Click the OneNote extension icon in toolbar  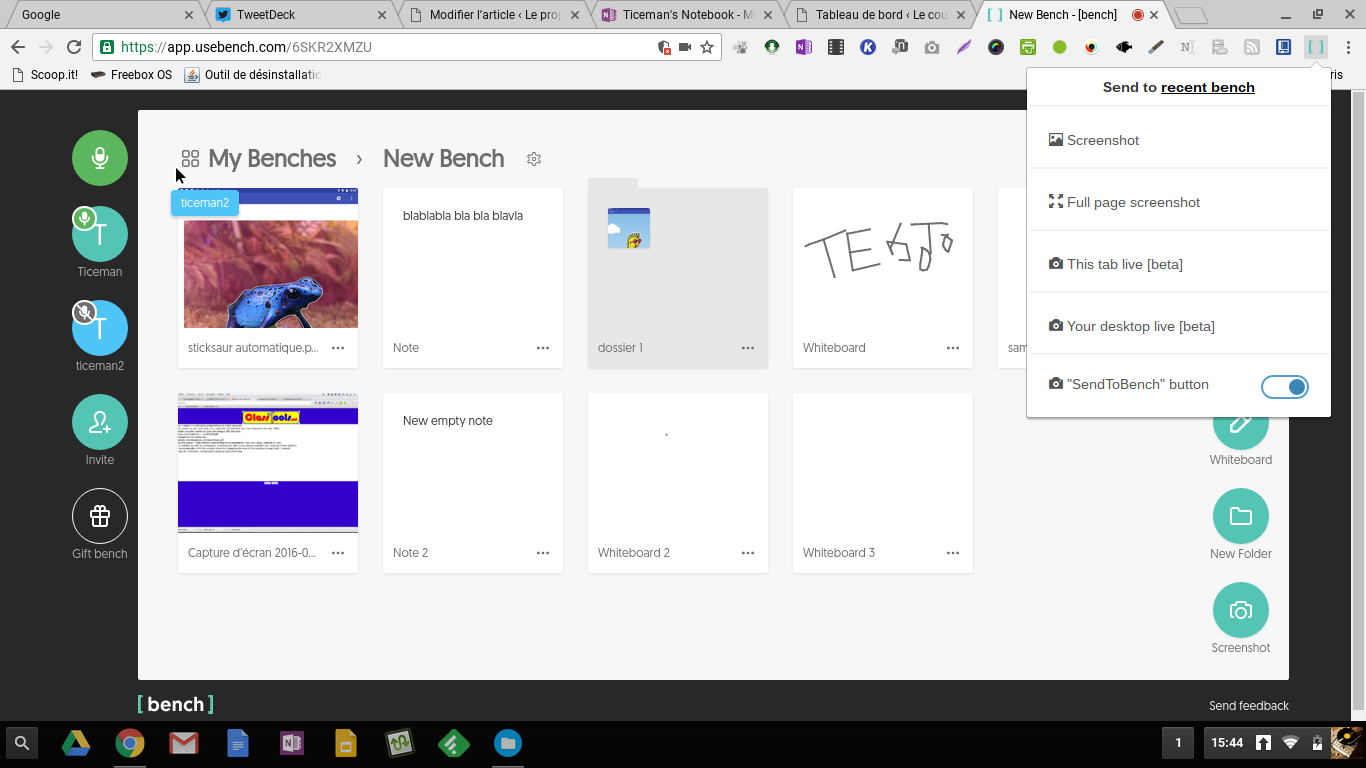tap(804, 47)
